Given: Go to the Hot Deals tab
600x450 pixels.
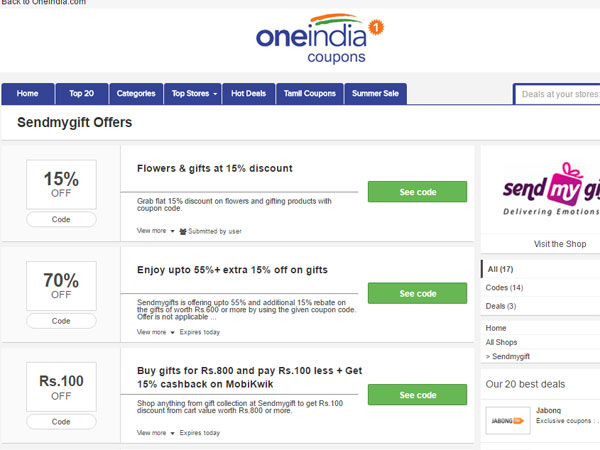Looking at the screenshot, I should coord(248,94).
